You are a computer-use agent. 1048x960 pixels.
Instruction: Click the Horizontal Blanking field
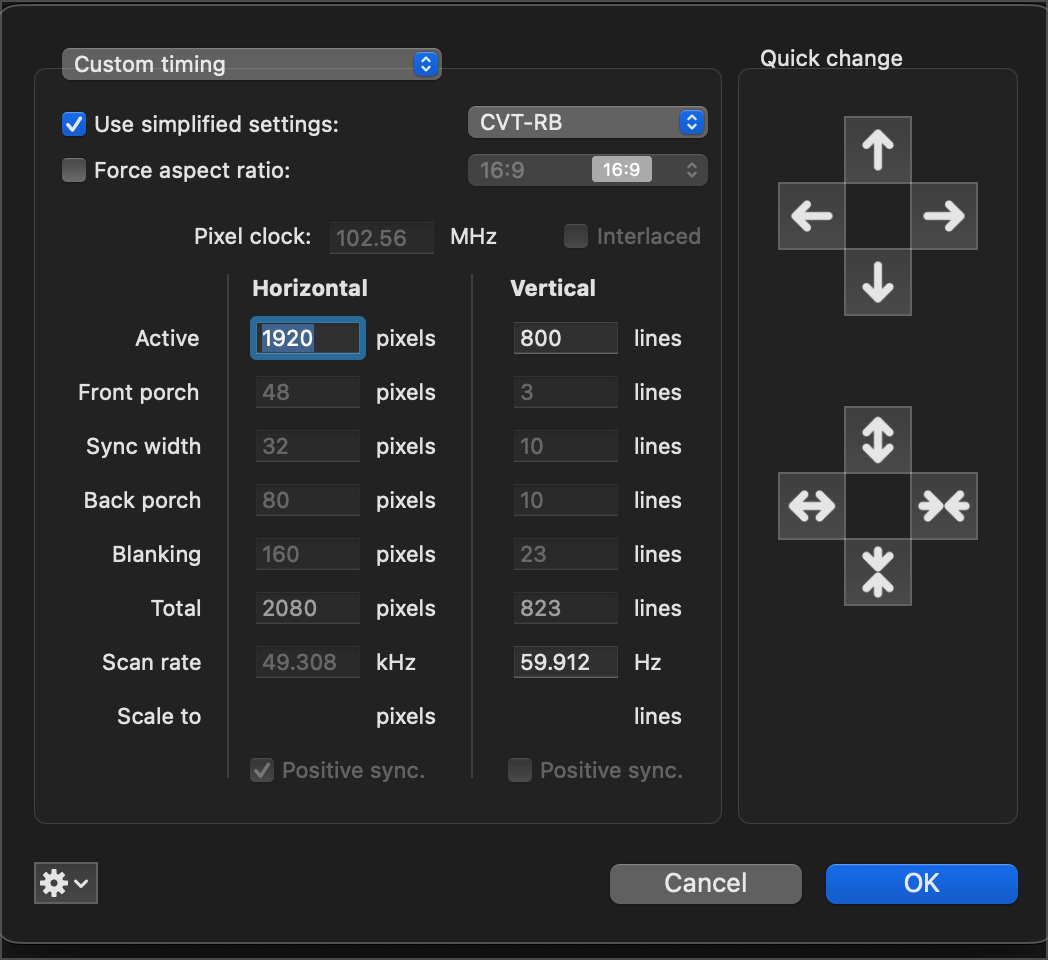[308, 555]
